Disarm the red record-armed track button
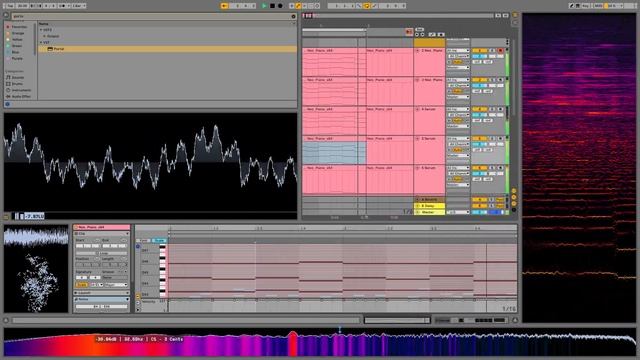 click(x=500, y=51)
